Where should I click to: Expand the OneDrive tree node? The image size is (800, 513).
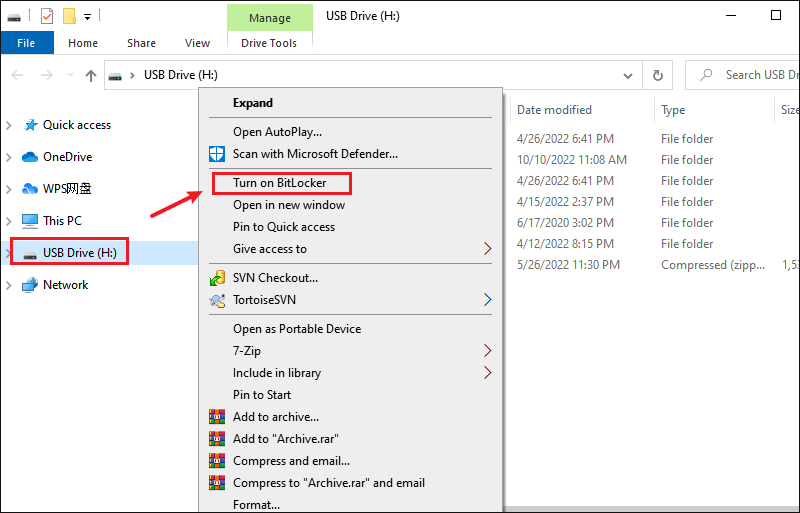[x=9, y=157]
